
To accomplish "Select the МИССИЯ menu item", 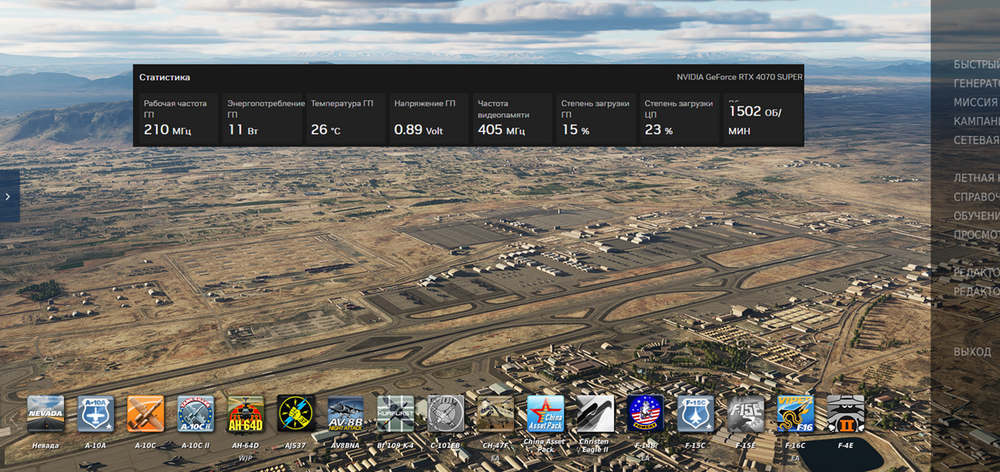I will (x=976, y=102).
